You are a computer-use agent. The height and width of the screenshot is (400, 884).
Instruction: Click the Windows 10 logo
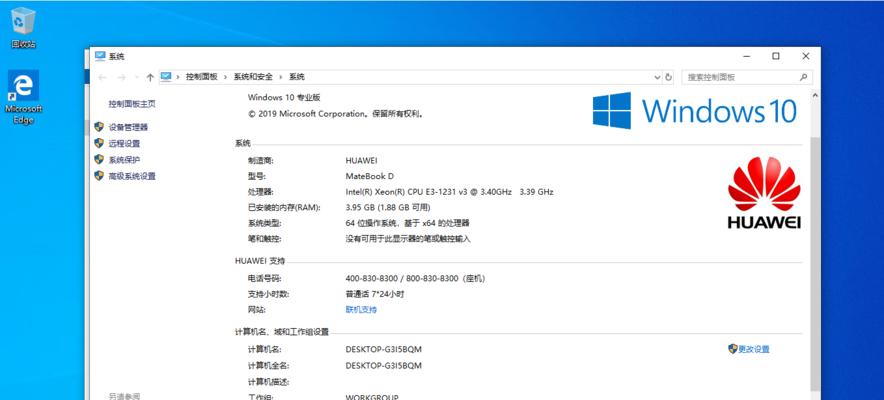tap(695, 110)
